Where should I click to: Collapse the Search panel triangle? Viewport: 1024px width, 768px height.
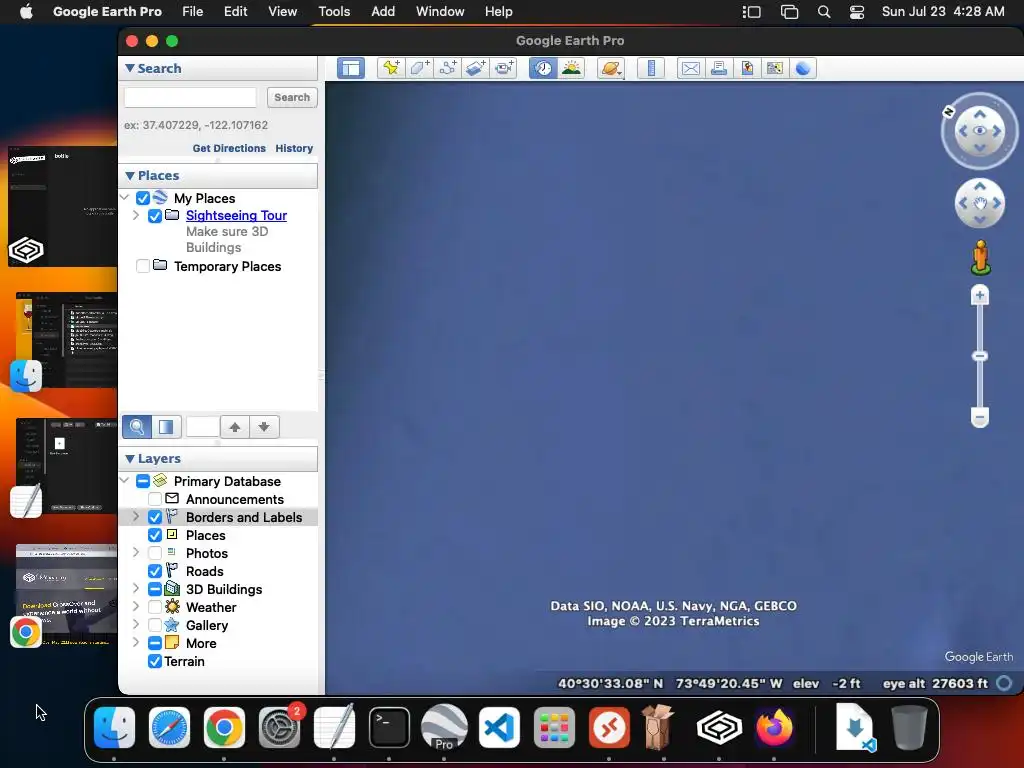tap(130, 68)
